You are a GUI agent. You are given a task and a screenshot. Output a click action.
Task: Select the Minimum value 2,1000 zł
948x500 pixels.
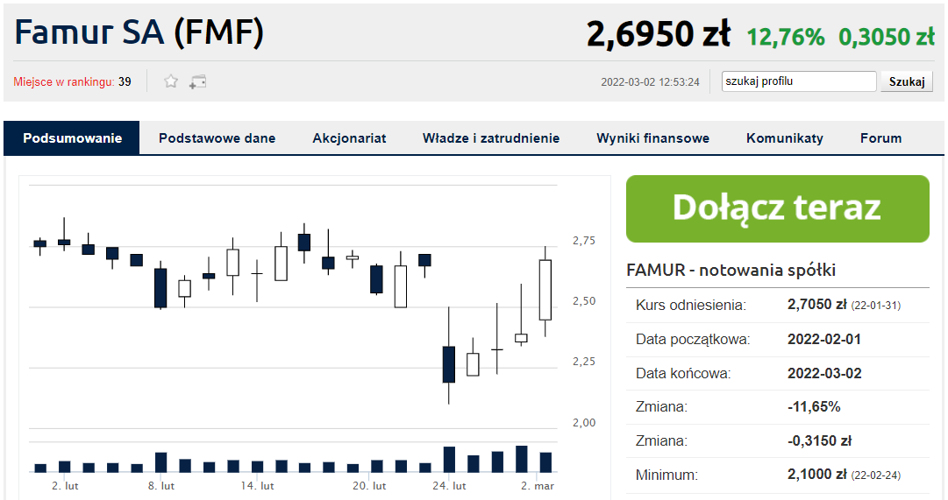pos(817,475)
